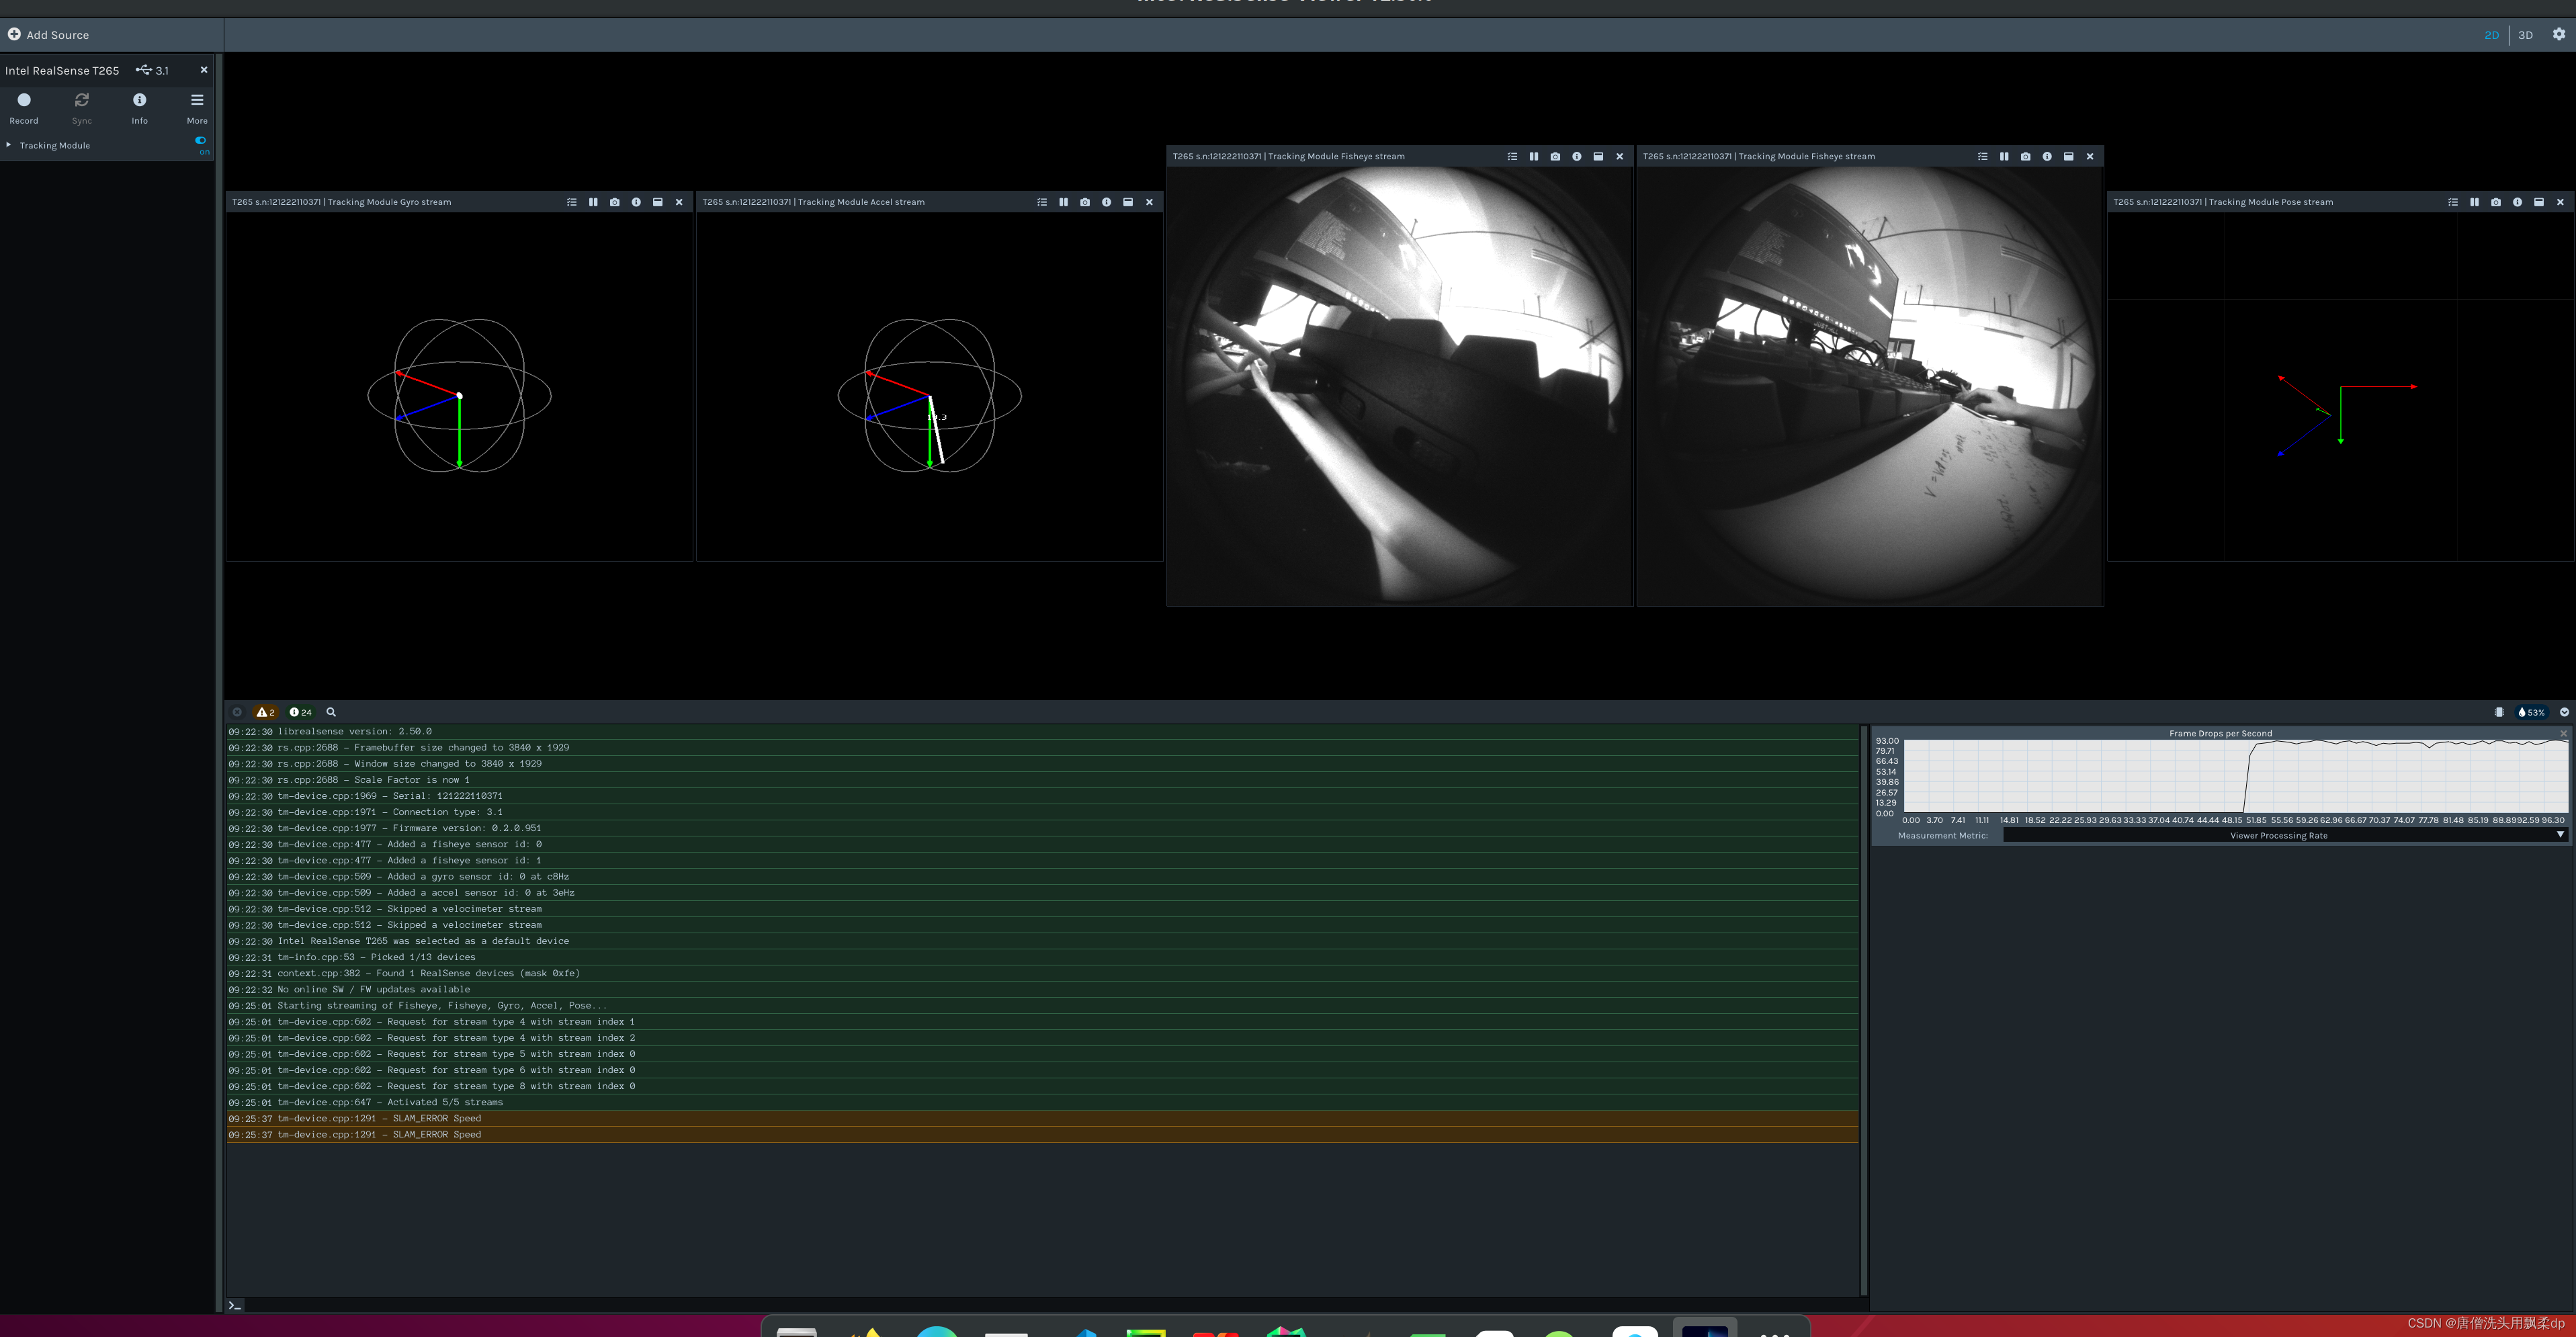Pause the Gyro stream

(x=593, y=202)
